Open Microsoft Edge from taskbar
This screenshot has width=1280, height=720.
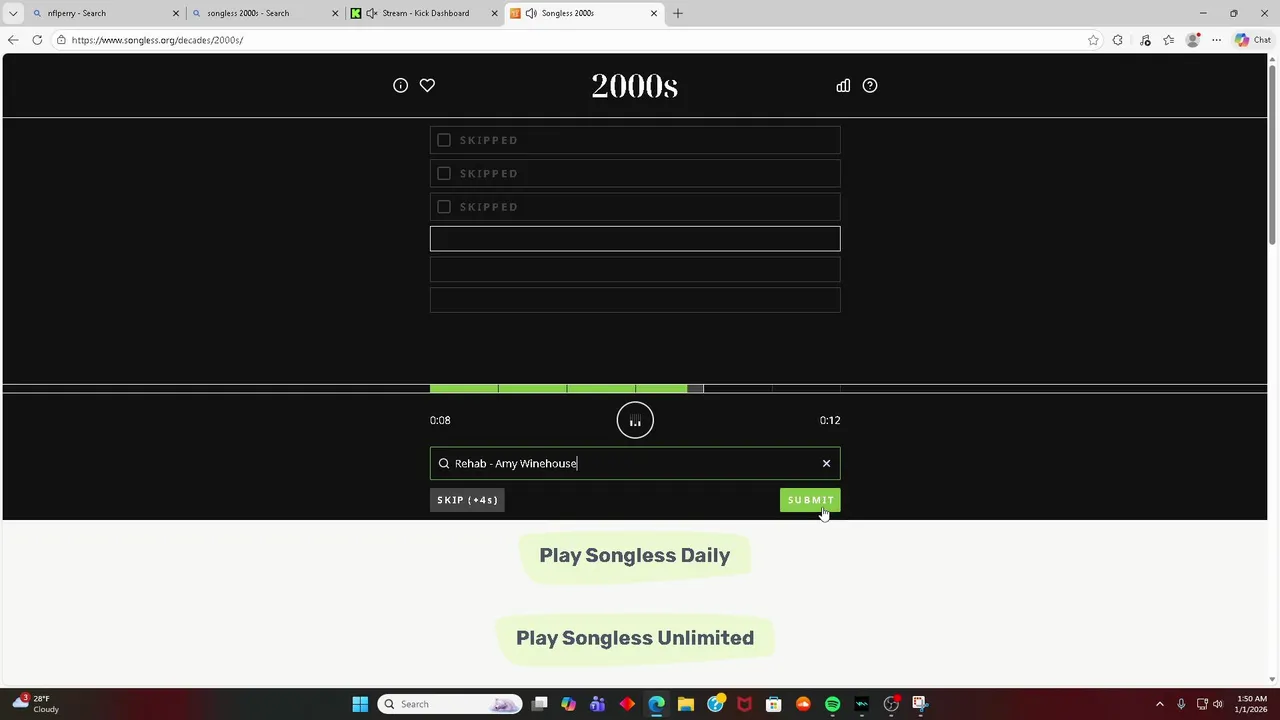[x=656, y=704]
